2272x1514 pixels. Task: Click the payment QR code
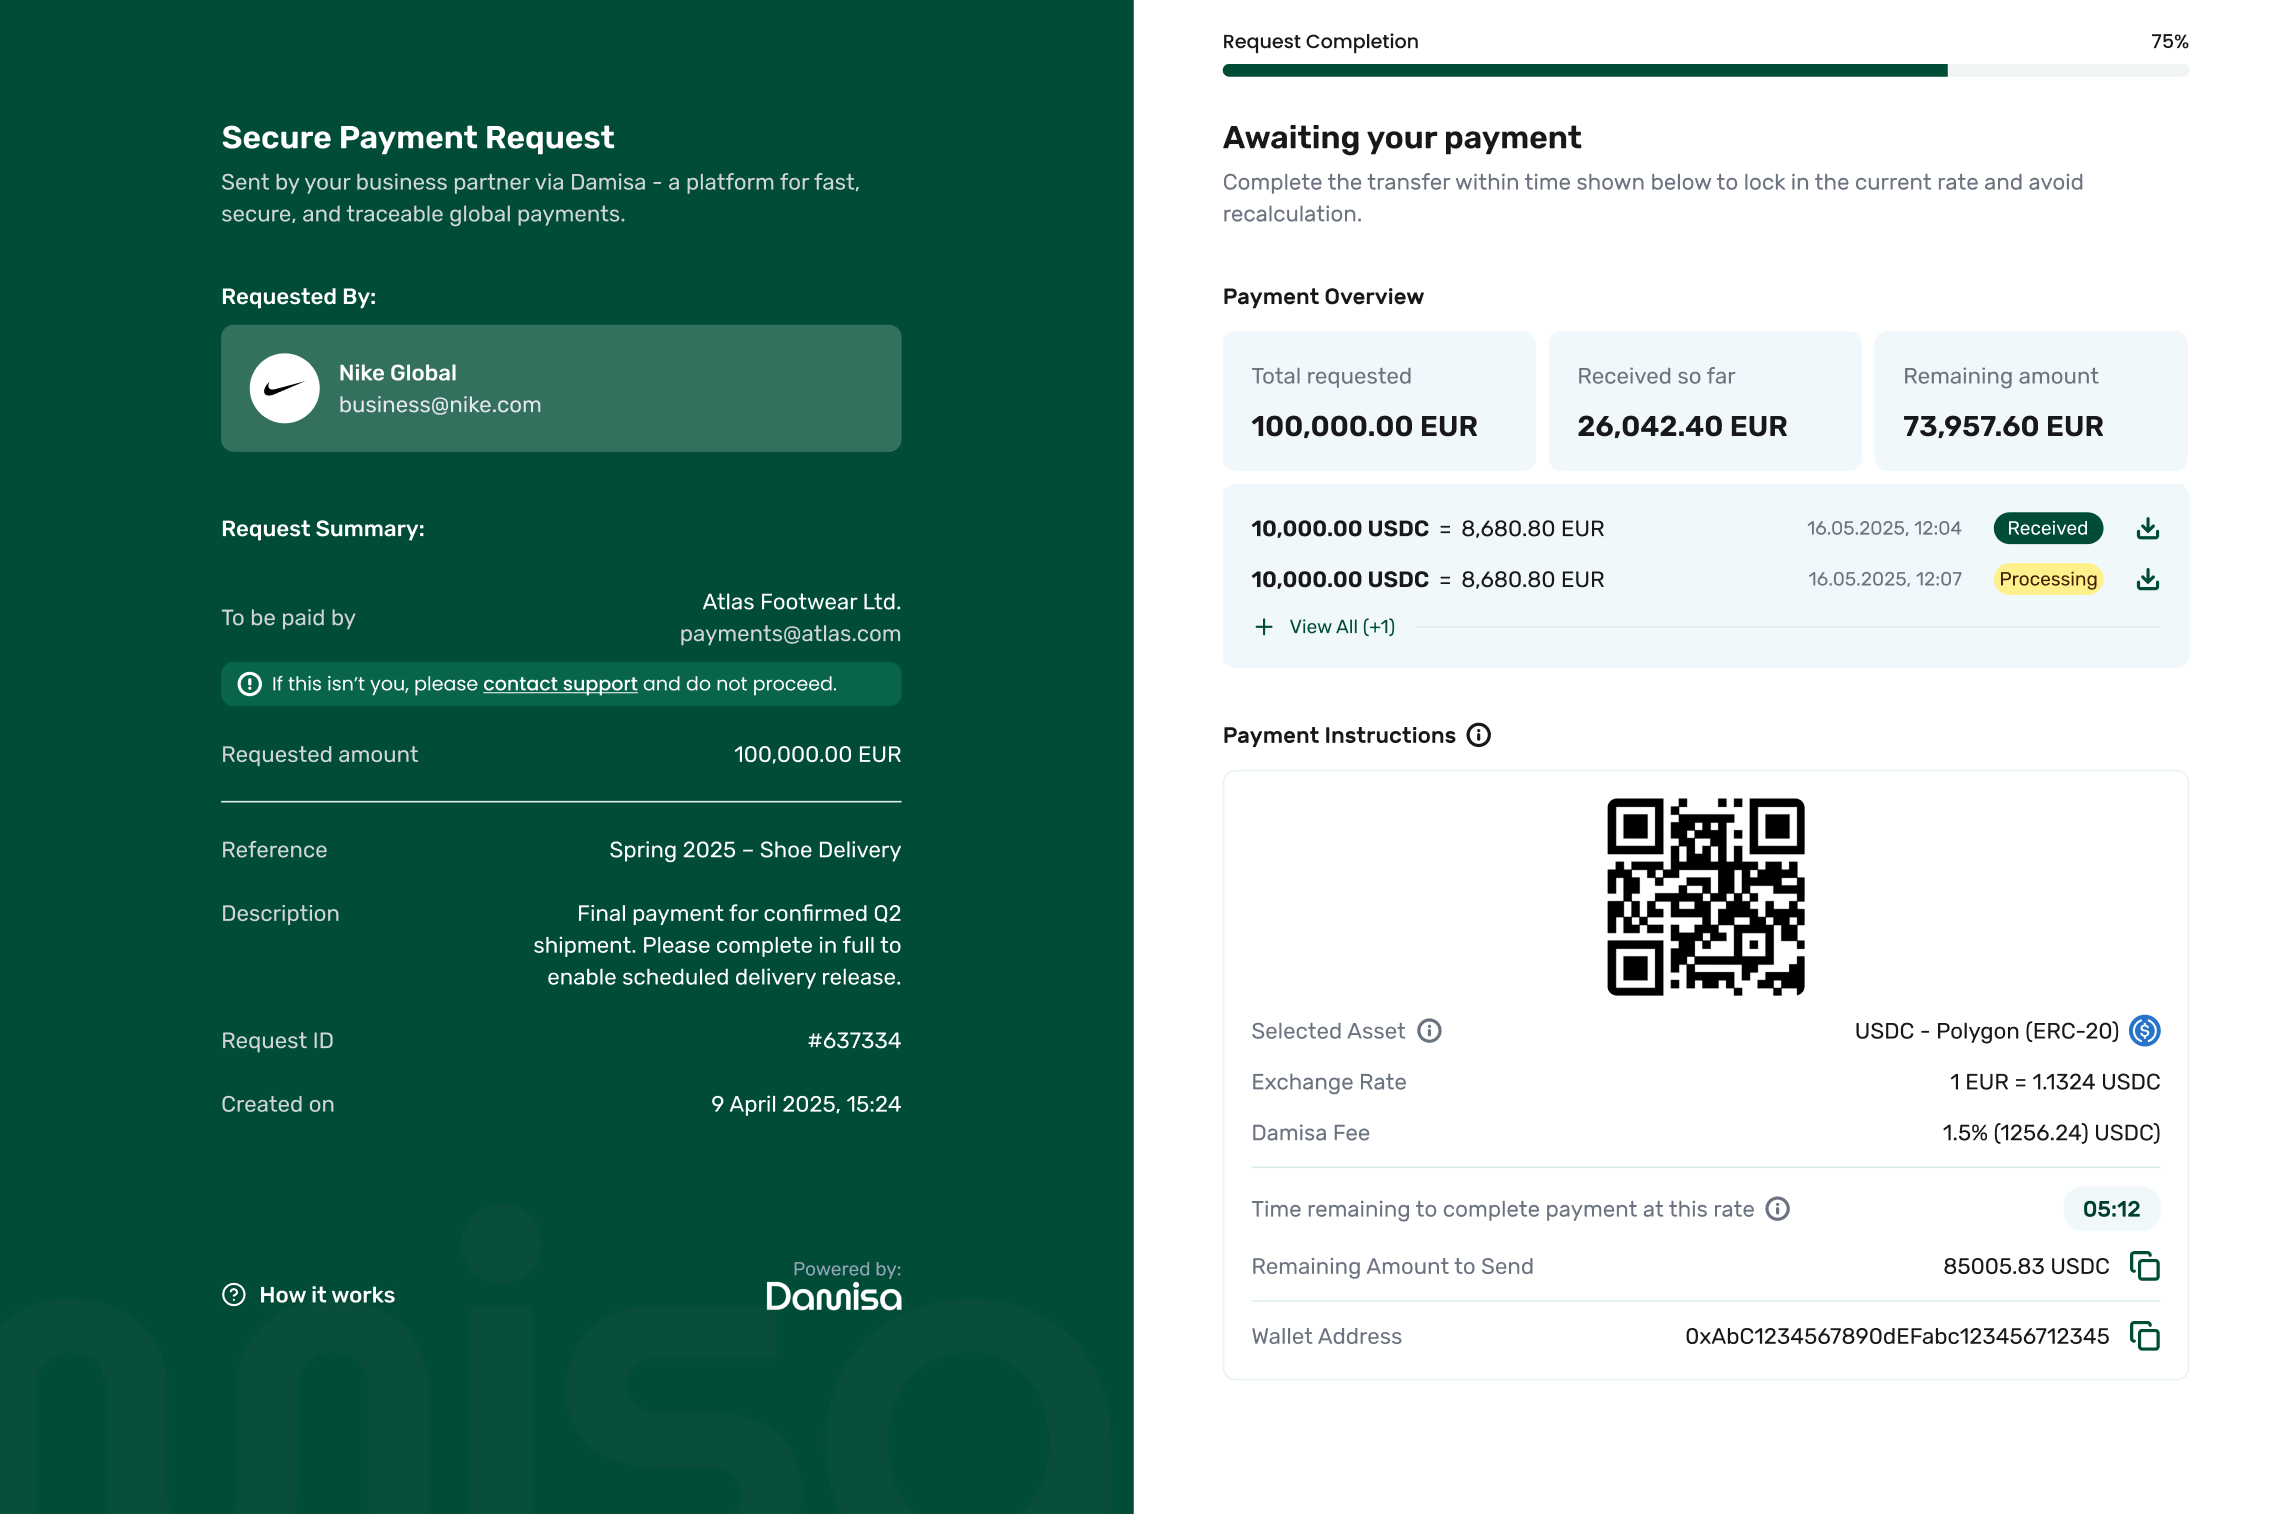1705,896
